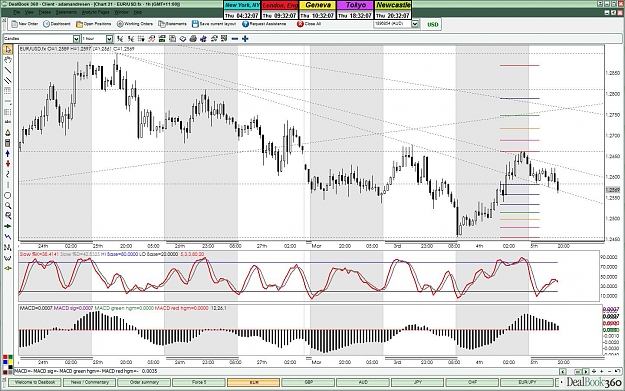Click the green right arrow tool

click(8, 226)
